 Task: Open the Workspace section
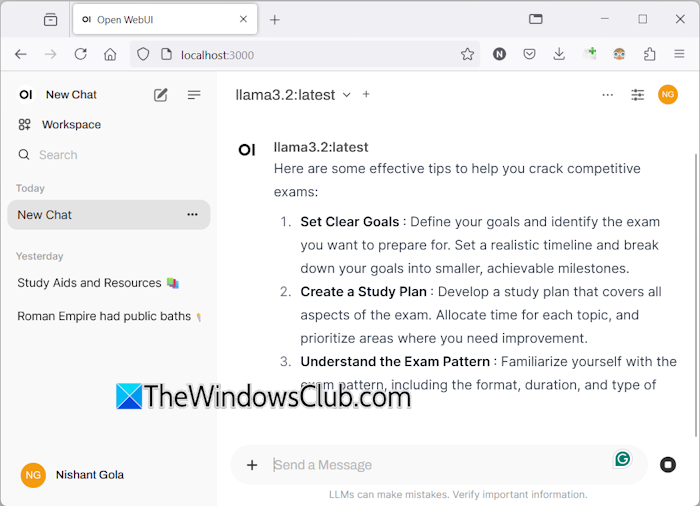tap(59, 125)
